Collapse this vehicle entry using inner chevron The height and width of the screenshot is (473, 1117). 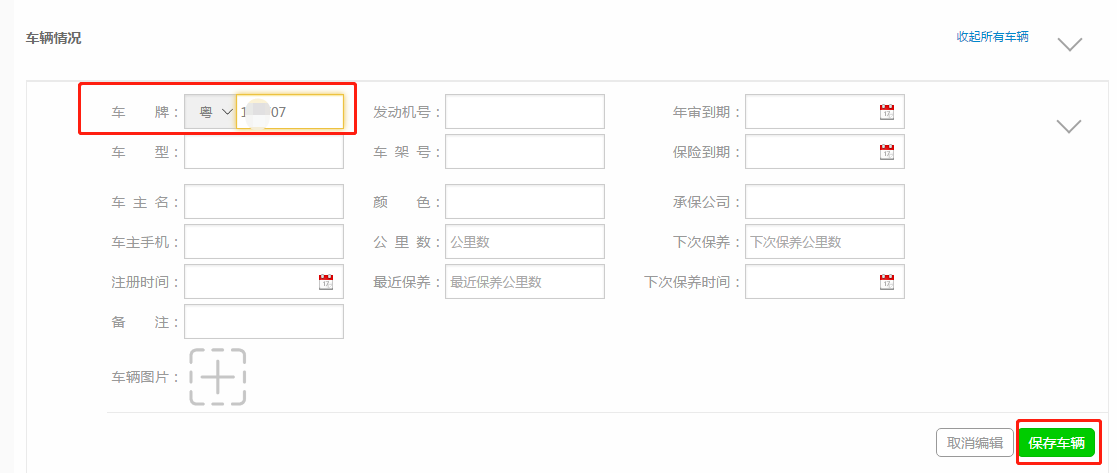[x=1069, y=126]
